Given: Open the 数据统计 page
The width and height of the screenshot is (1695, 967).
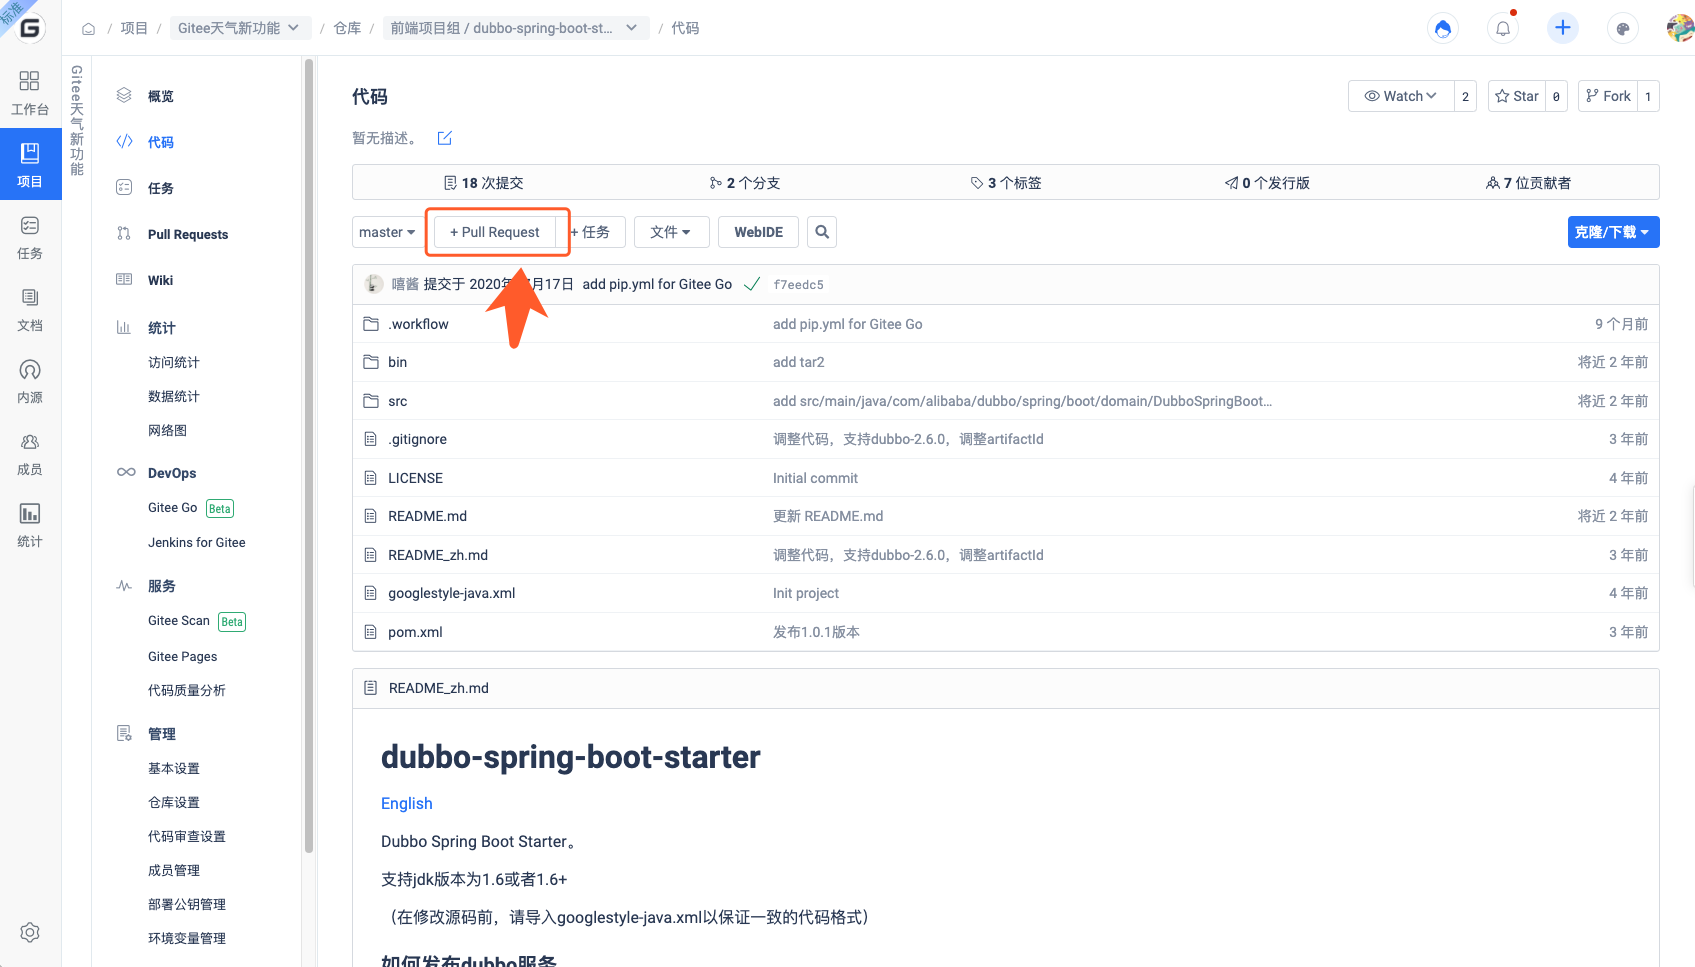Looking at the screenshot, I should click(174, 396).
